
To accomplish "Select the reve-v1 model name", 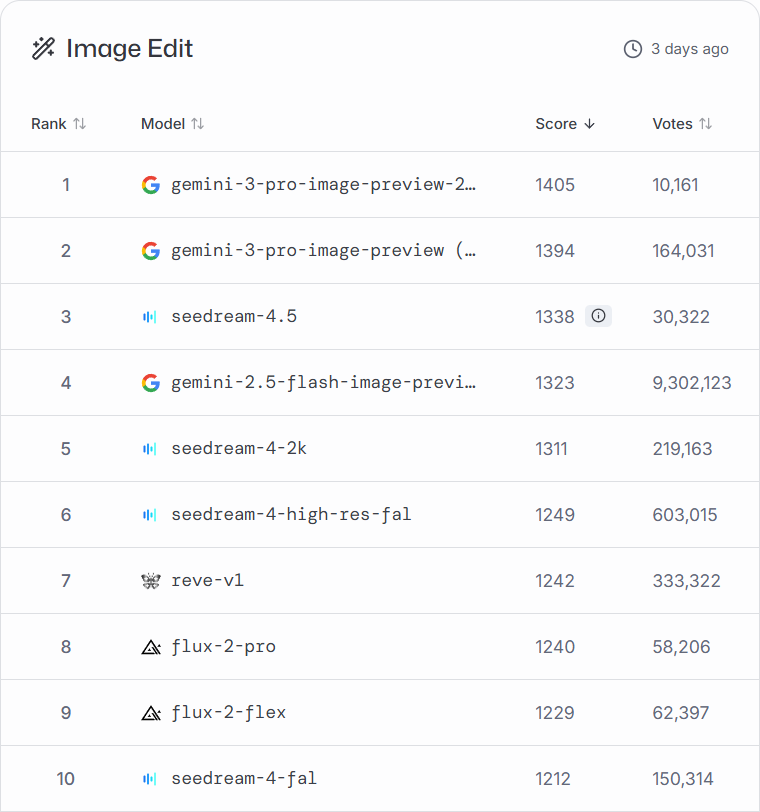I will [207, 581].
